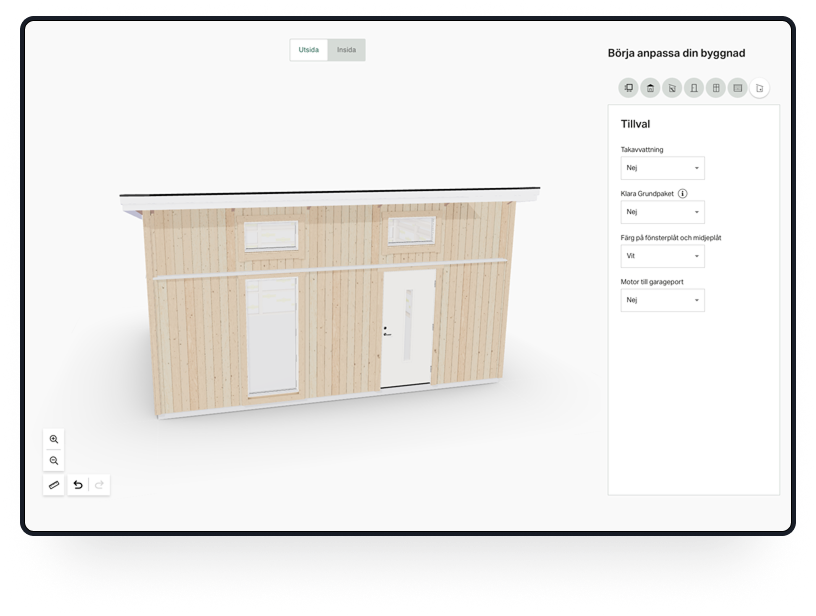Undo the last change

pos(78,485)
